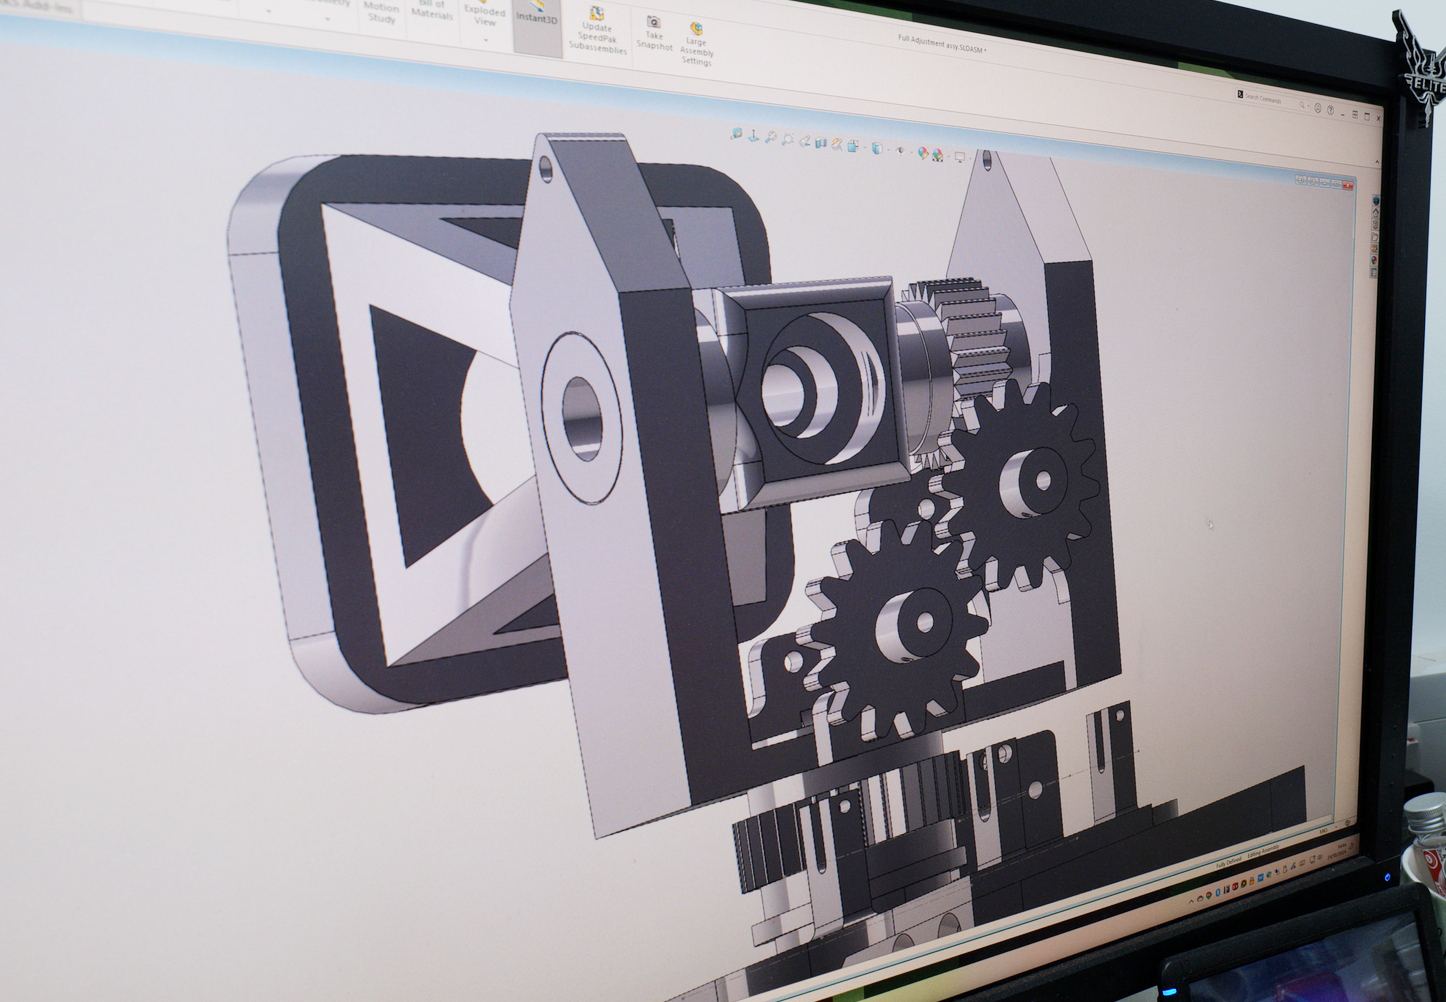1446x1002 pixels.
Task: Open File Explorer task pane tab
Action: click(x=1375, y=237)
